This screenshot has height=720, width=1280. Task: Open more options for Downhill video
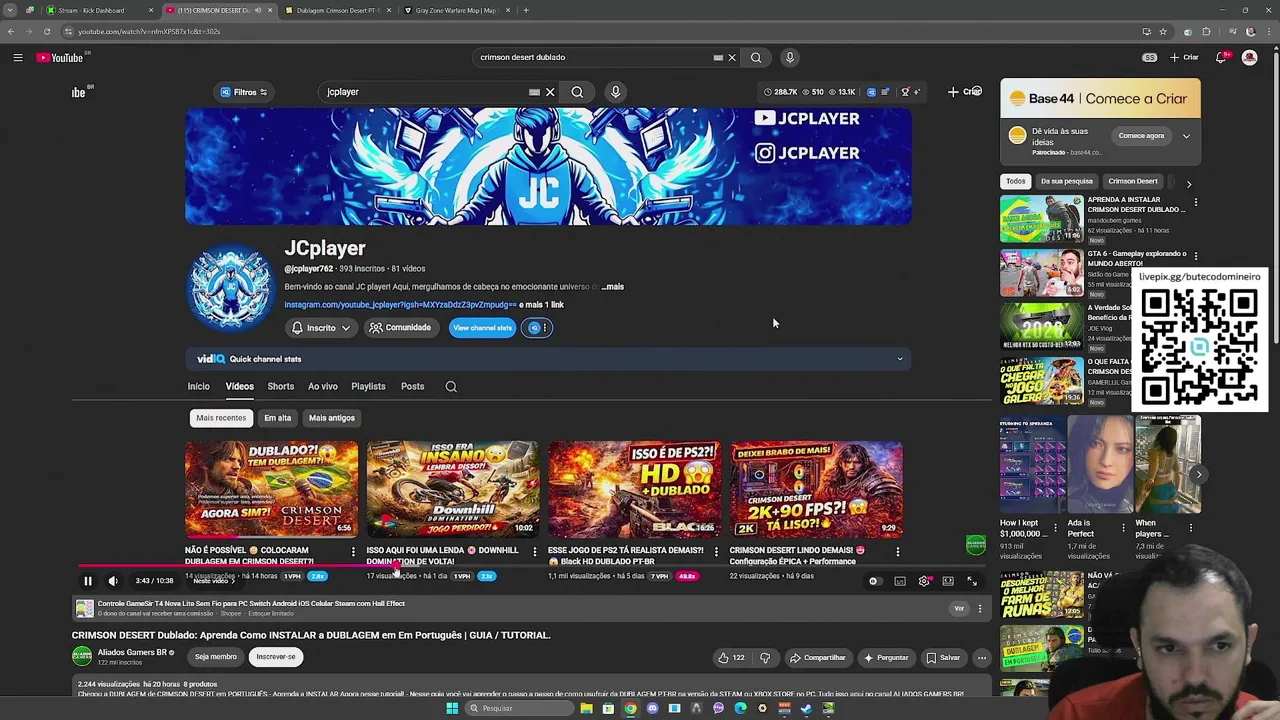(534, 551)
